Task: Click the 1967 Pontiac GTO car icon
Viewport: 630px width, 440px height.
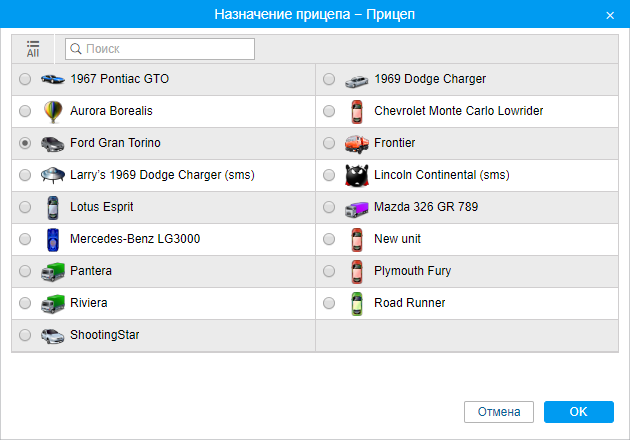Action: tap(52, 79)
